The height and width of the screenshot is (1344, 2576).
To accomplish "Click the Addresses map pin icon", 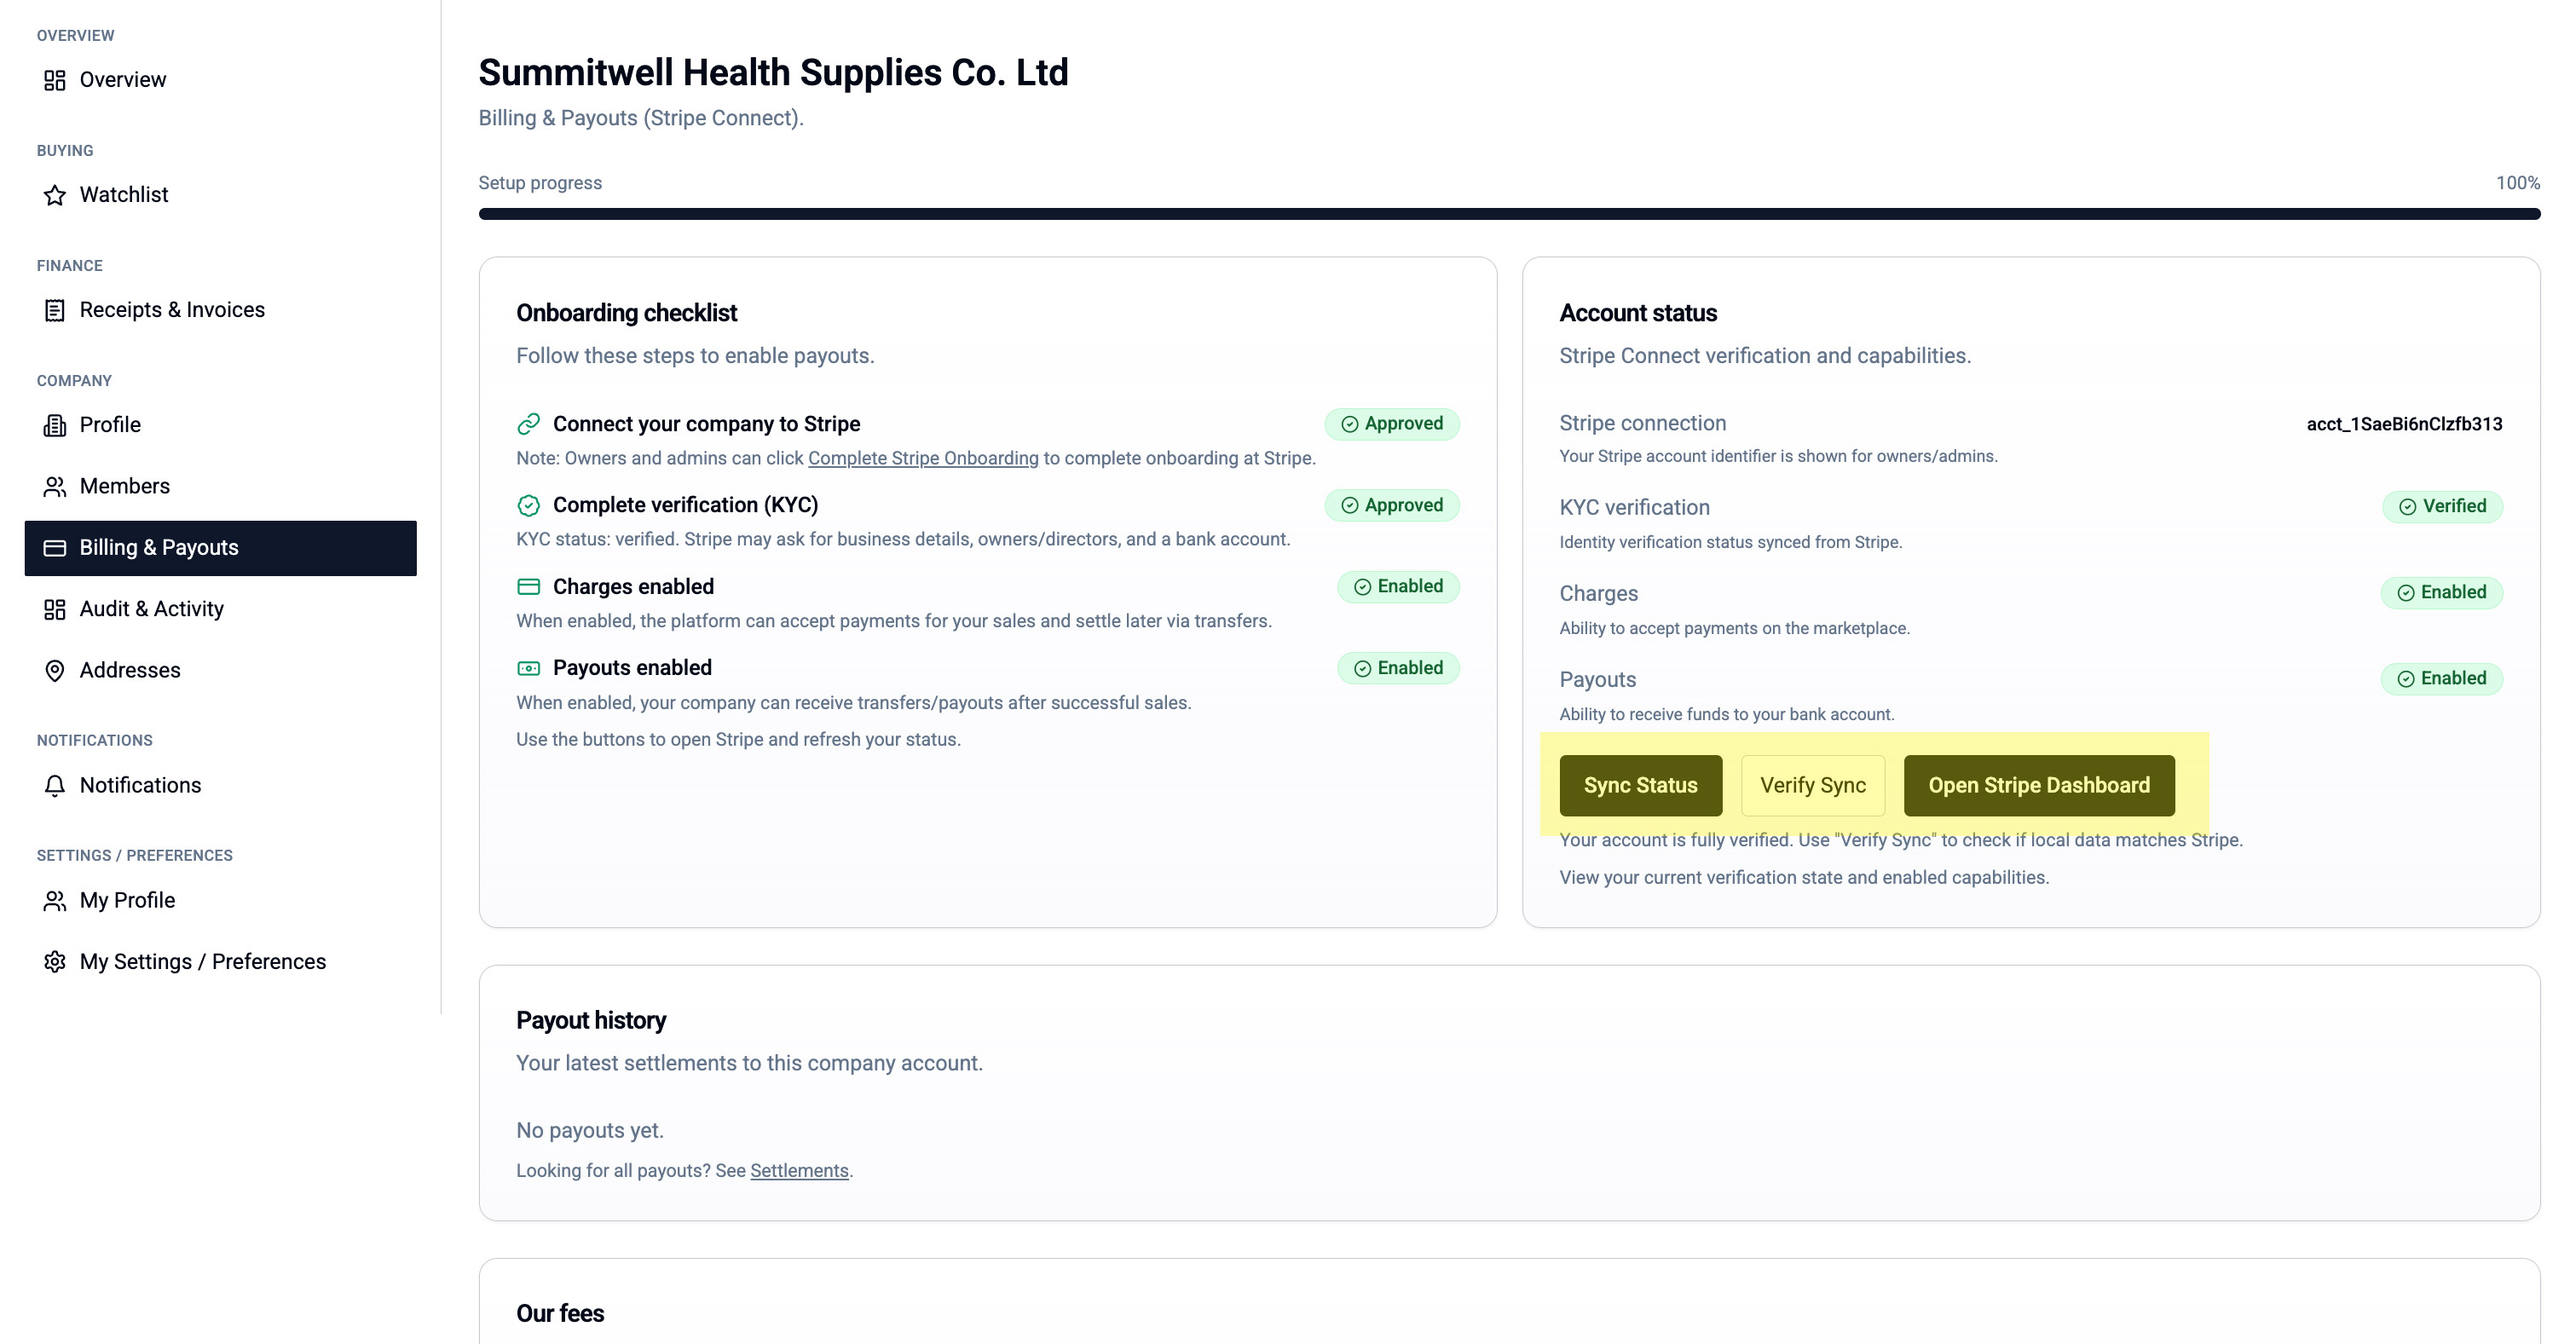I will (x=55, y=671).
